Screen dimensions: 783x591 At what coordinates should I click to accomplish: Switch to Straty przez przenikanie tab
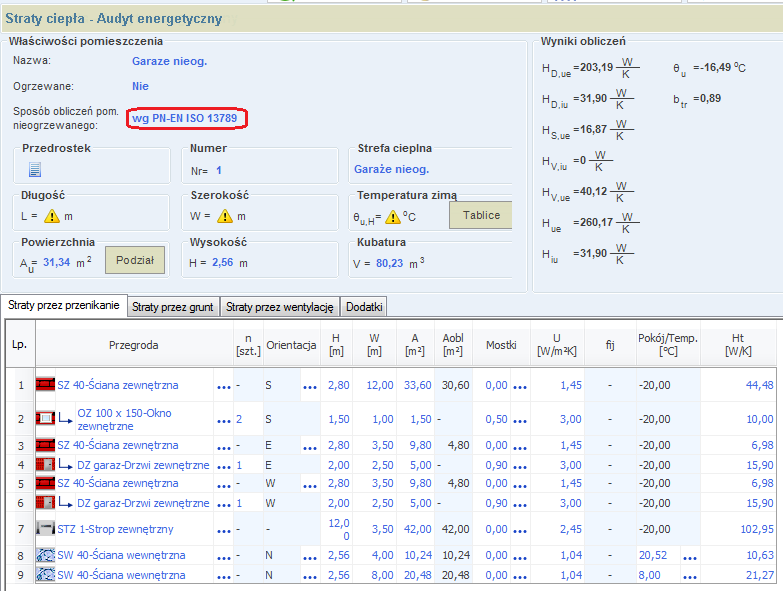pyautogui.click(x=63, y=305)
